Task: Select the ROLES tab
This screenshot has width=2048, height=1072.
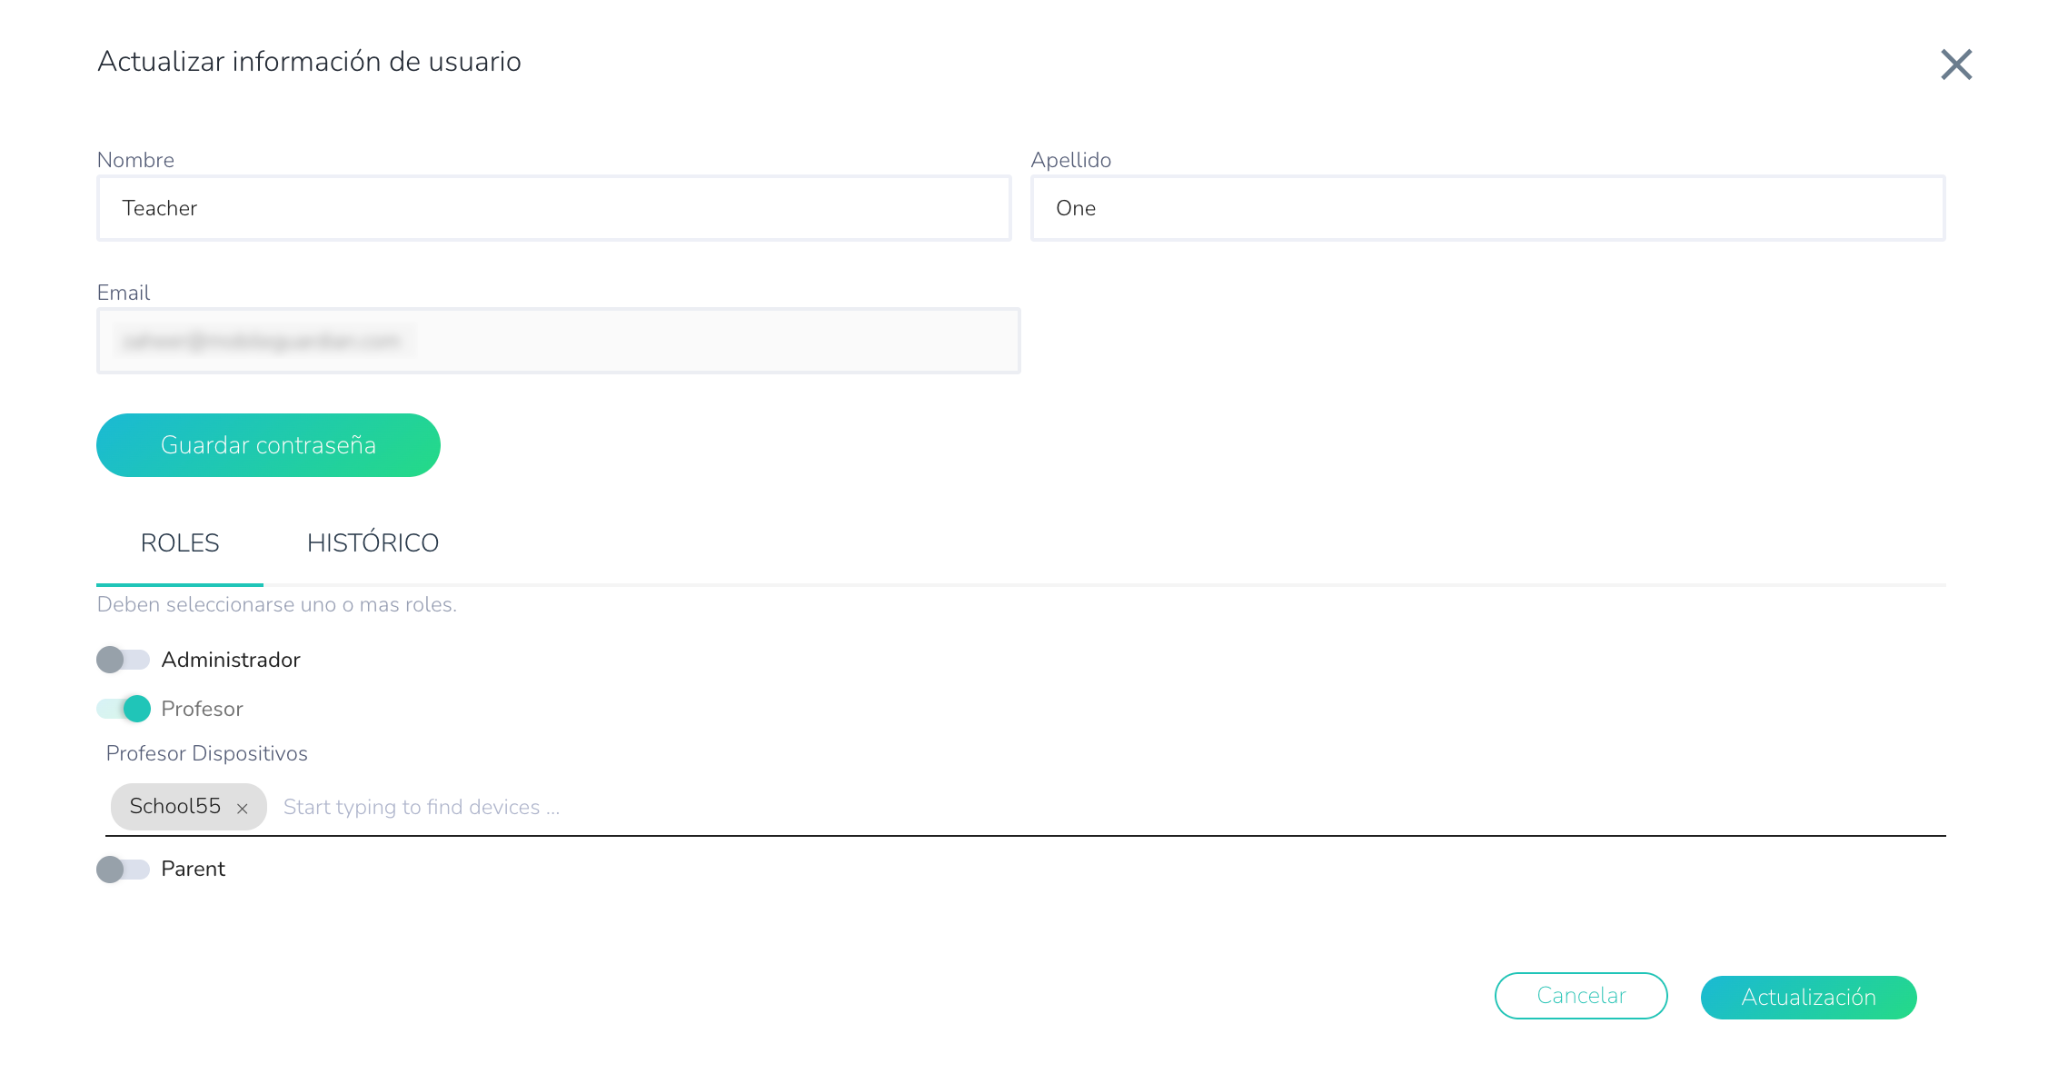Action: [180, 543]
